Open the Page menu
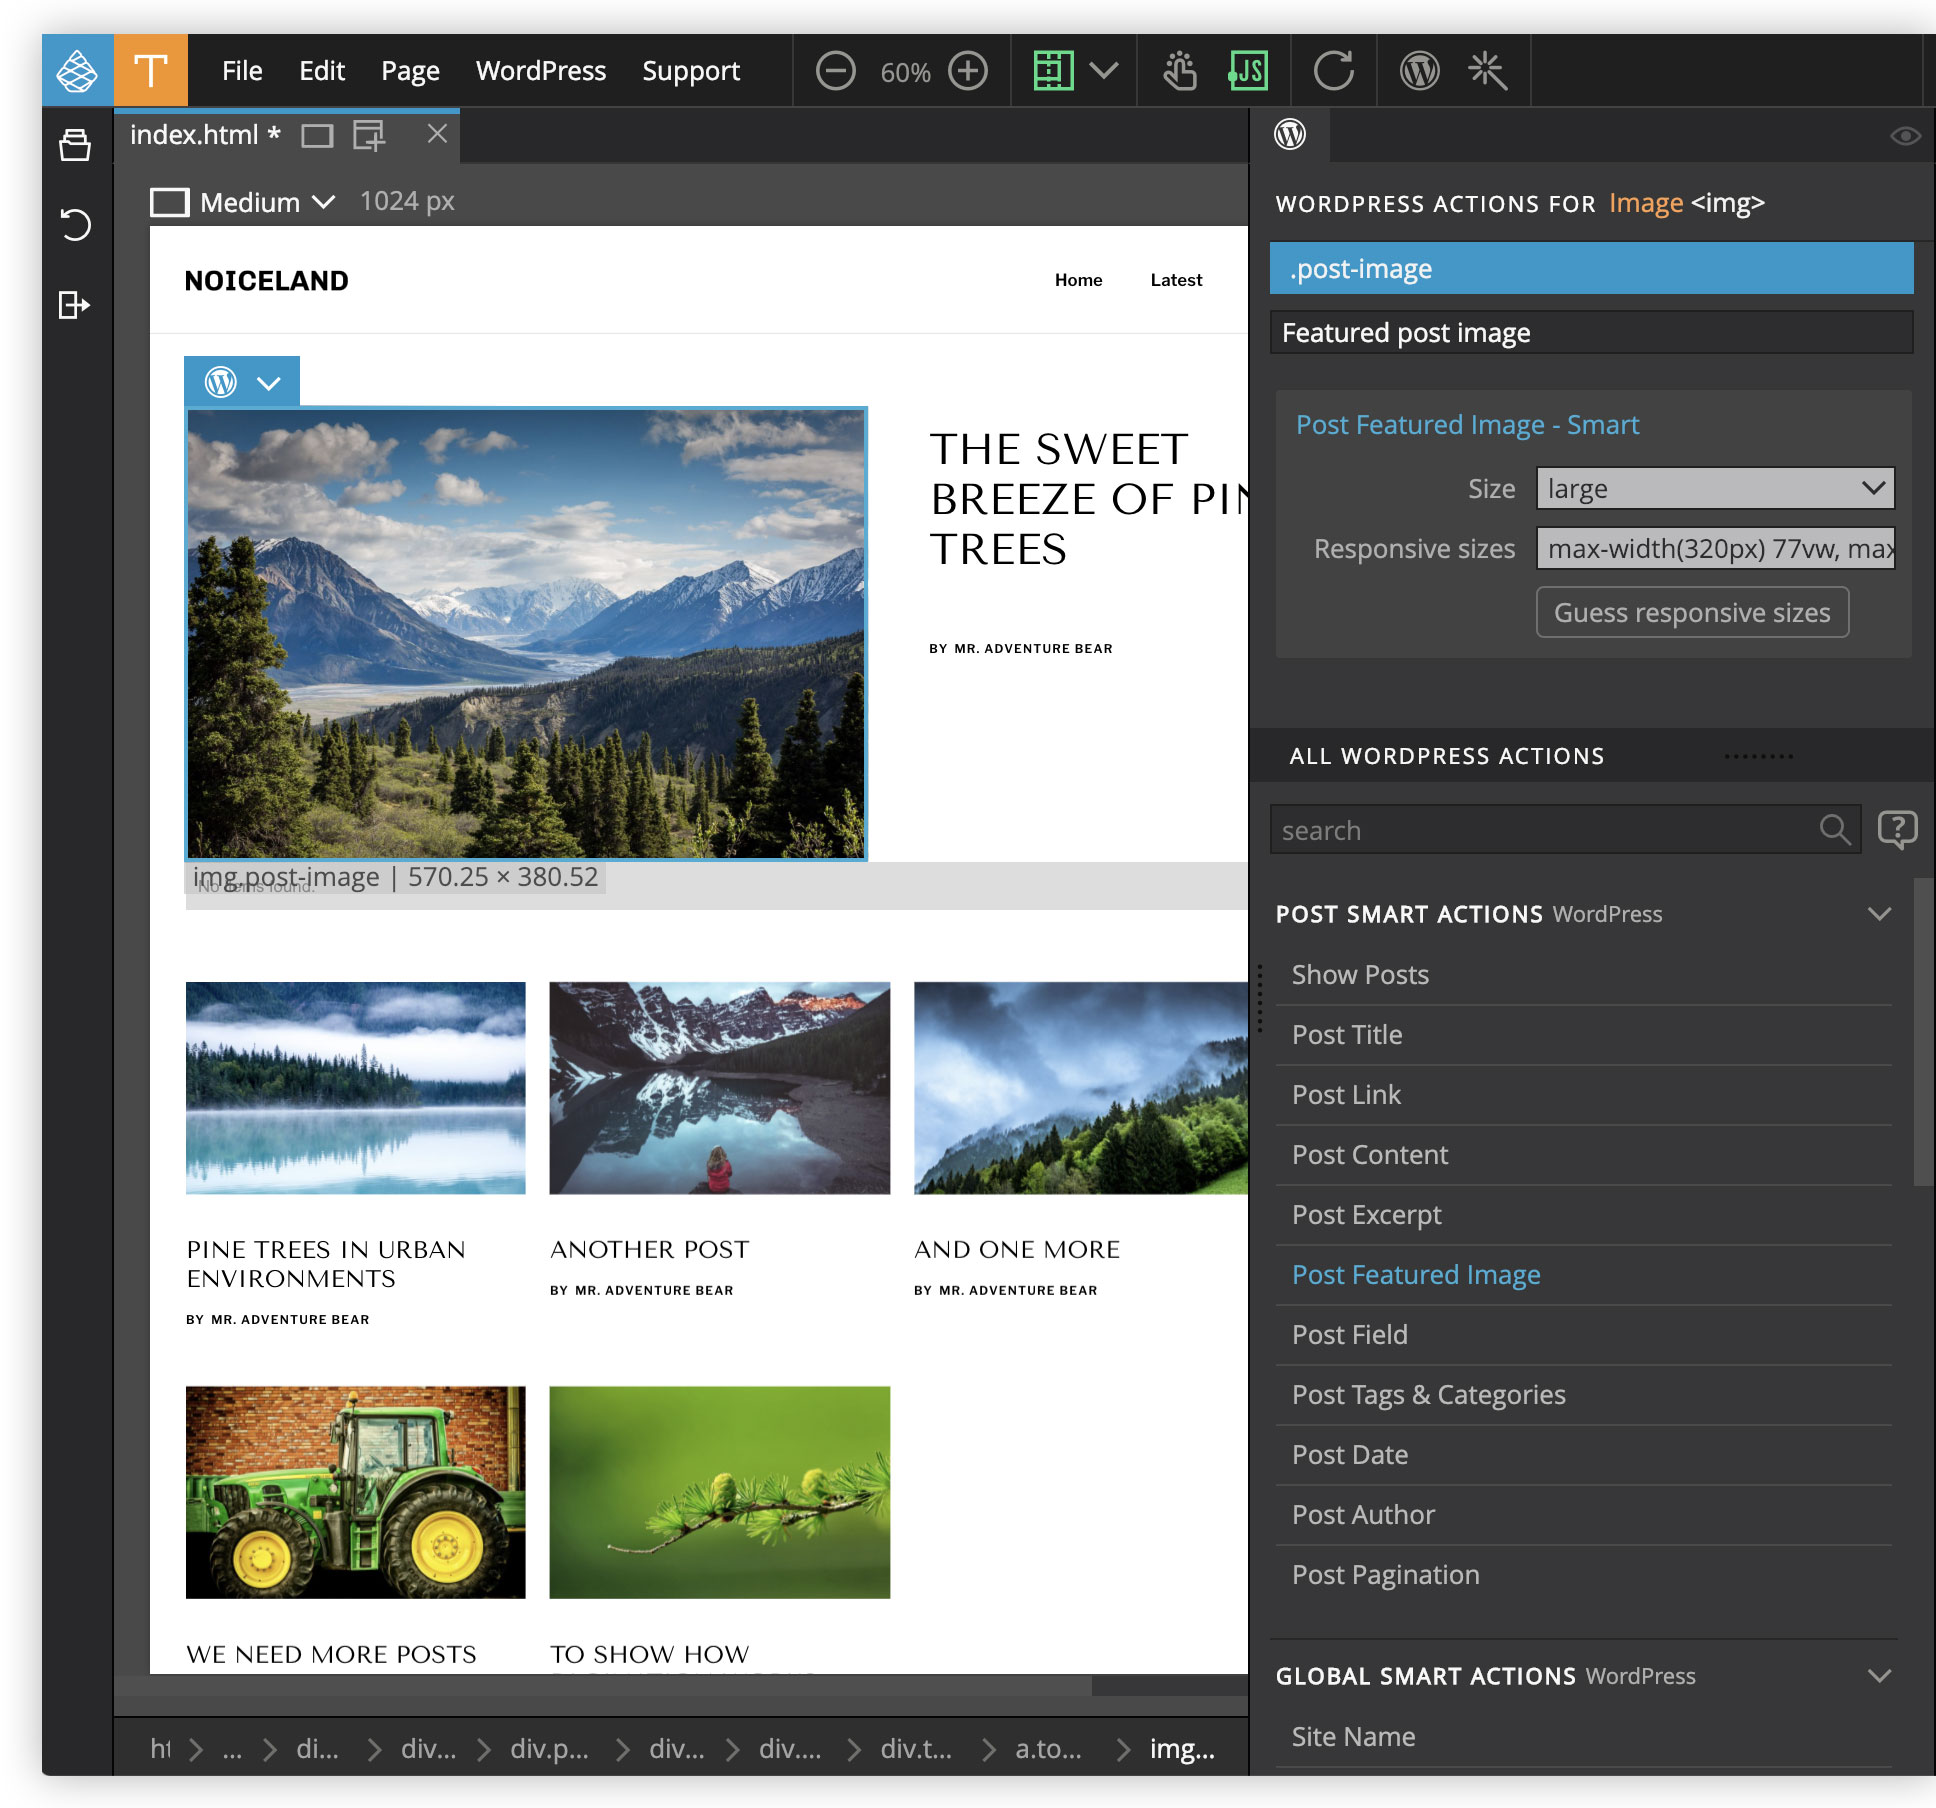This screenshot has height=1808, width=1936. point(410,71)
